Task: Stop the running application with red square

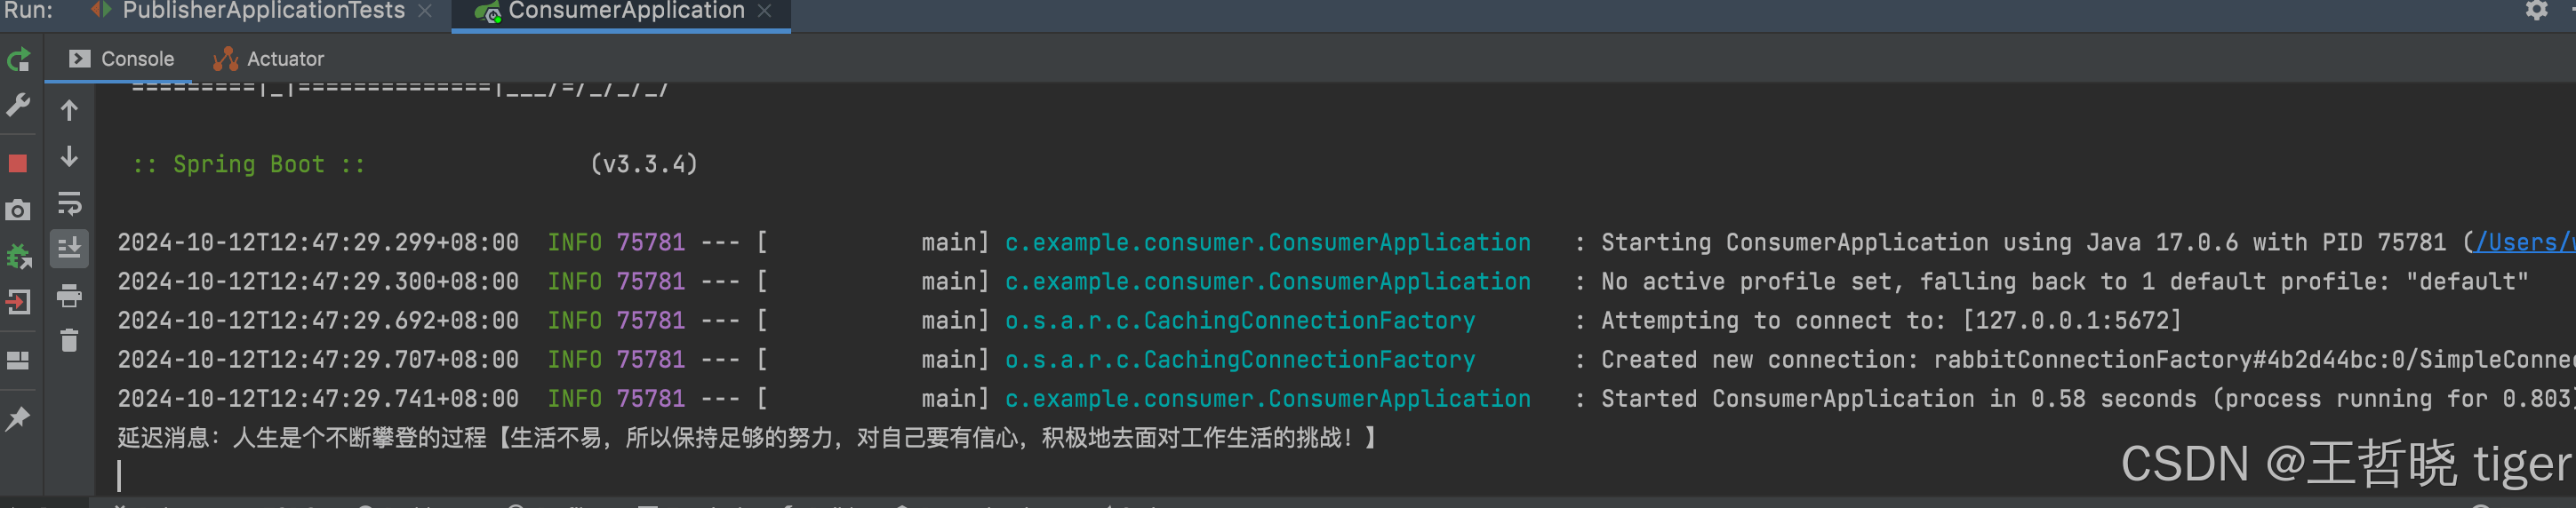Action: tap(18, 163)
